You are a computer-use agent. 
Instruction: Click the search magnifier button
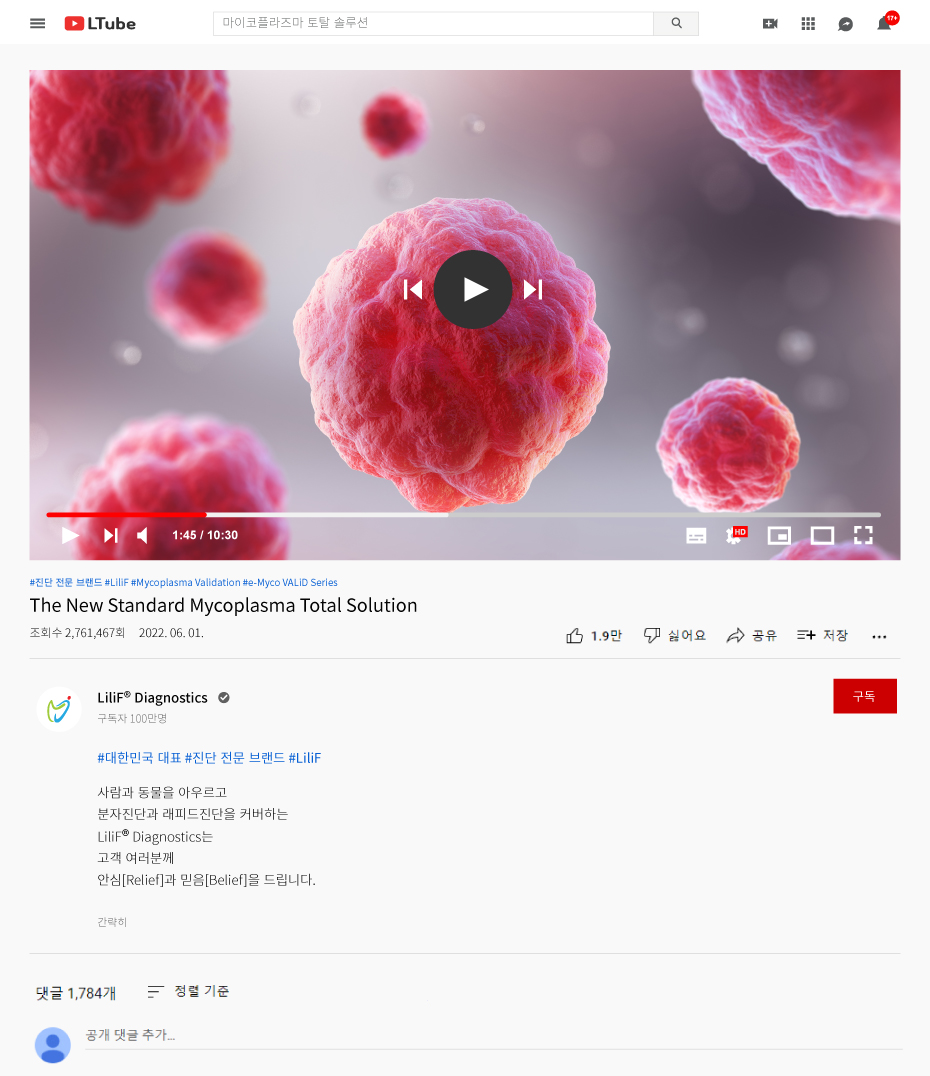click(676, 23)
